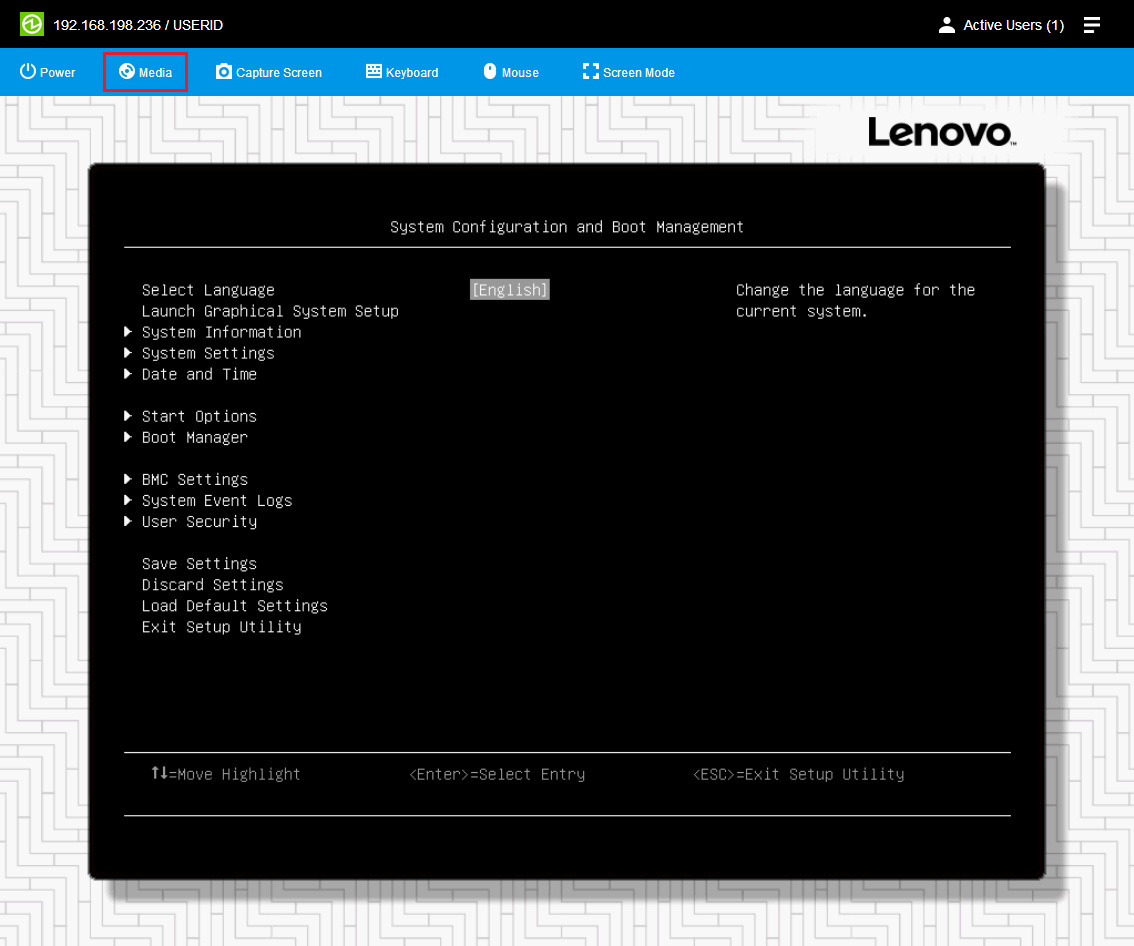This screenshot has width=1134, height=946.
Task: Expand the BMC Settings entry
Action: 194,479
